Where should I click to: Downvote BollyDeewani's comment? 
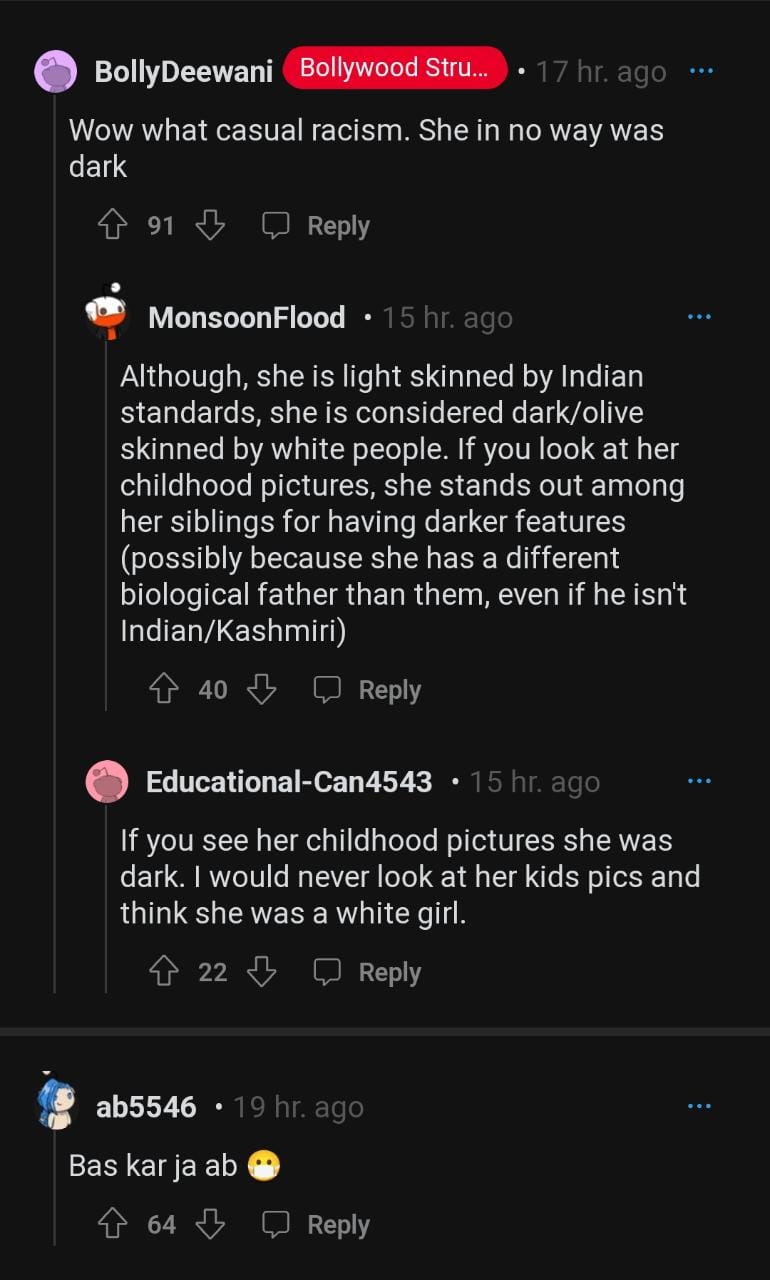210,226
